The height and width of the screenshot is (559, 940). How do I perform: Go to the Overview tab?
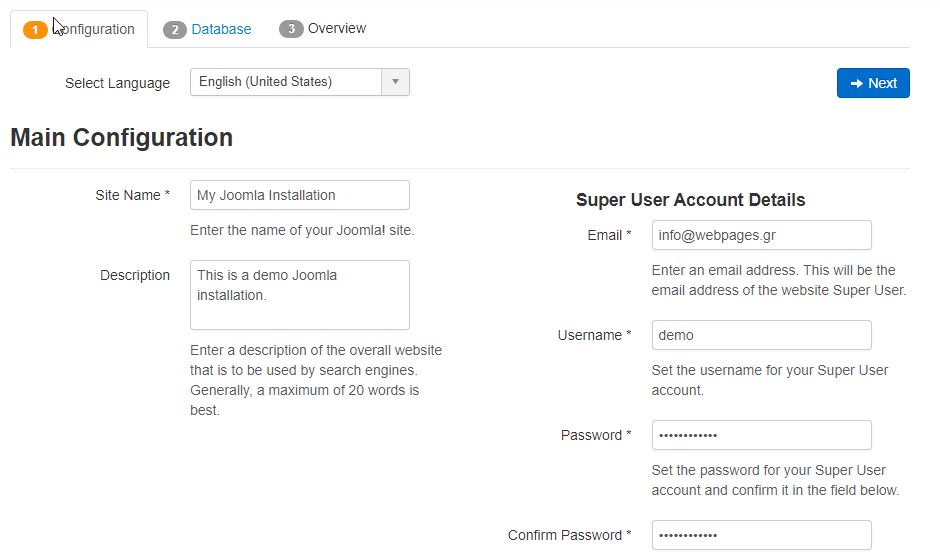click(x=337, y=28)
